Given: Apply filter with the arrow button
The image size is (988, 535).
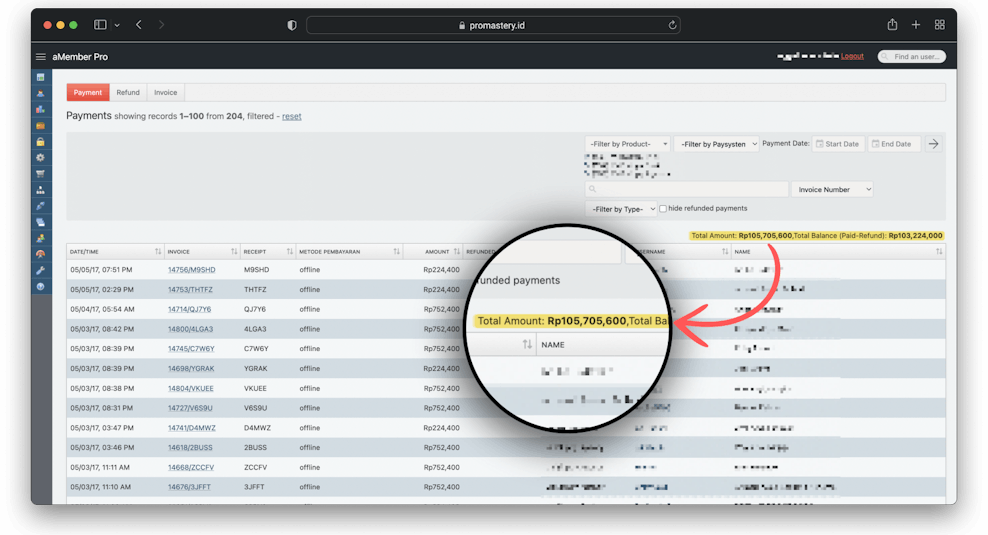Looking at the screenshot, I should click(933, 144).
